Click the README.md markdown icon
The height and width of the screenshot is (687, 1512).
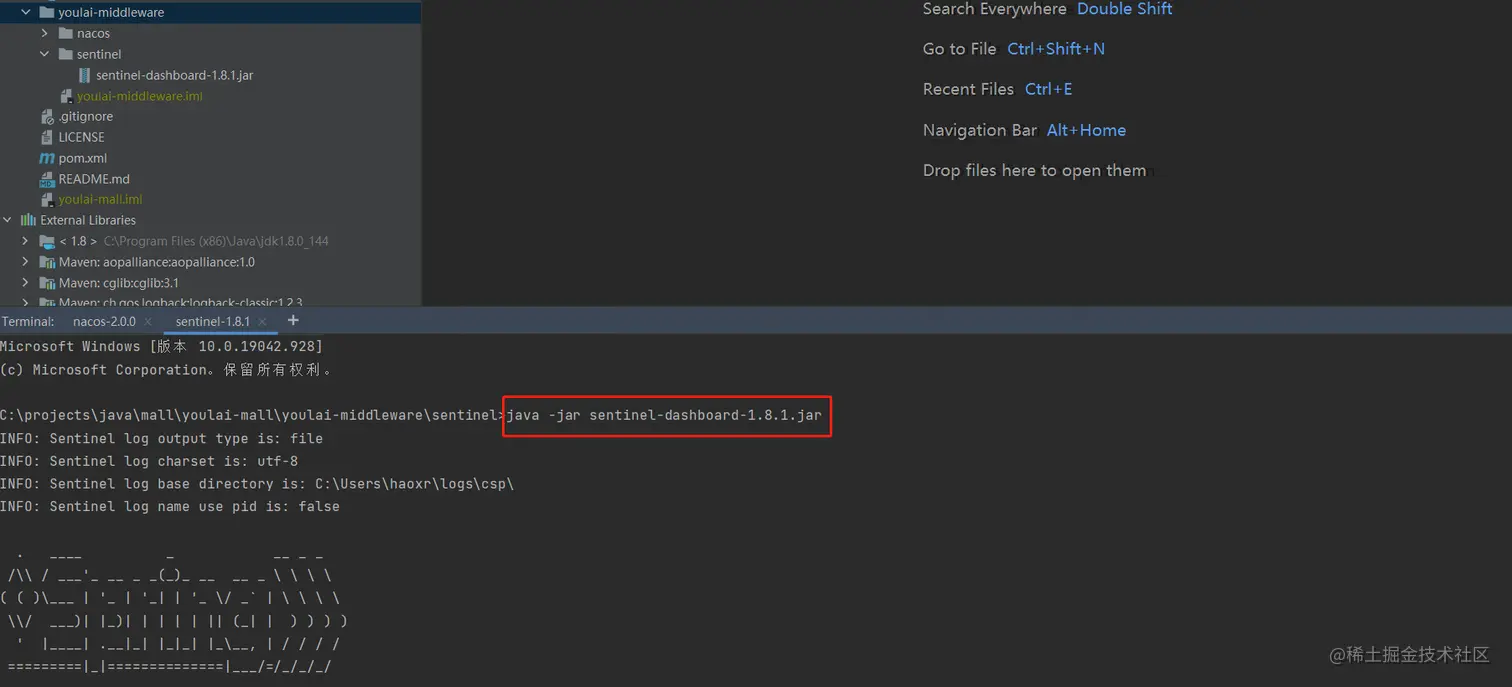click(x=47, y=179)
